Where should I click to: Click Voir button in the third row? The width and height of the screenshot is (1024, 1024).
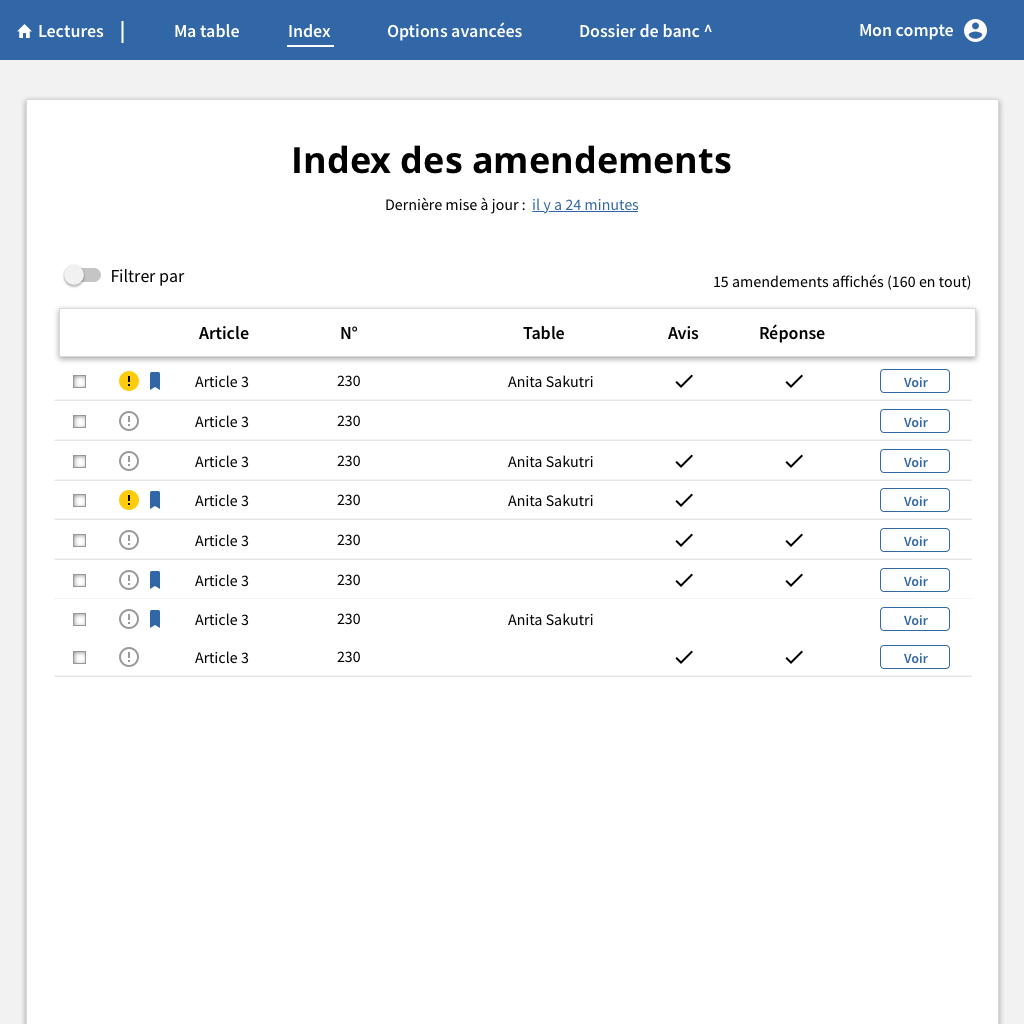click(915, 462)
